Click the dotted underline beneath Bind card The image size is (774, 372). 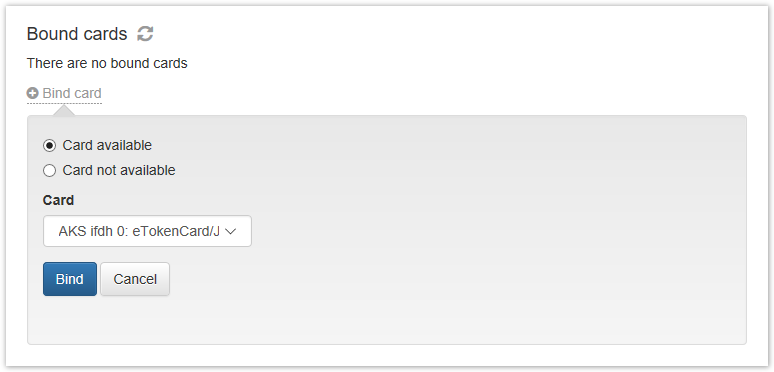tap(64, 103)
